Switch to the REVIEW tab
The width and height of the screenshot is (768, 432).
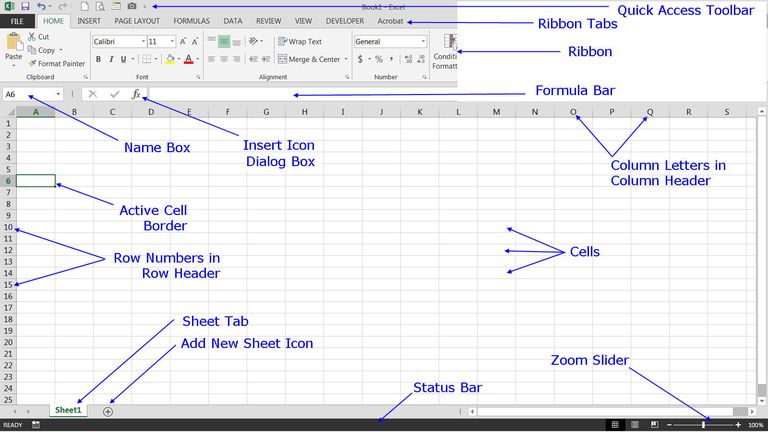point(268,21)
